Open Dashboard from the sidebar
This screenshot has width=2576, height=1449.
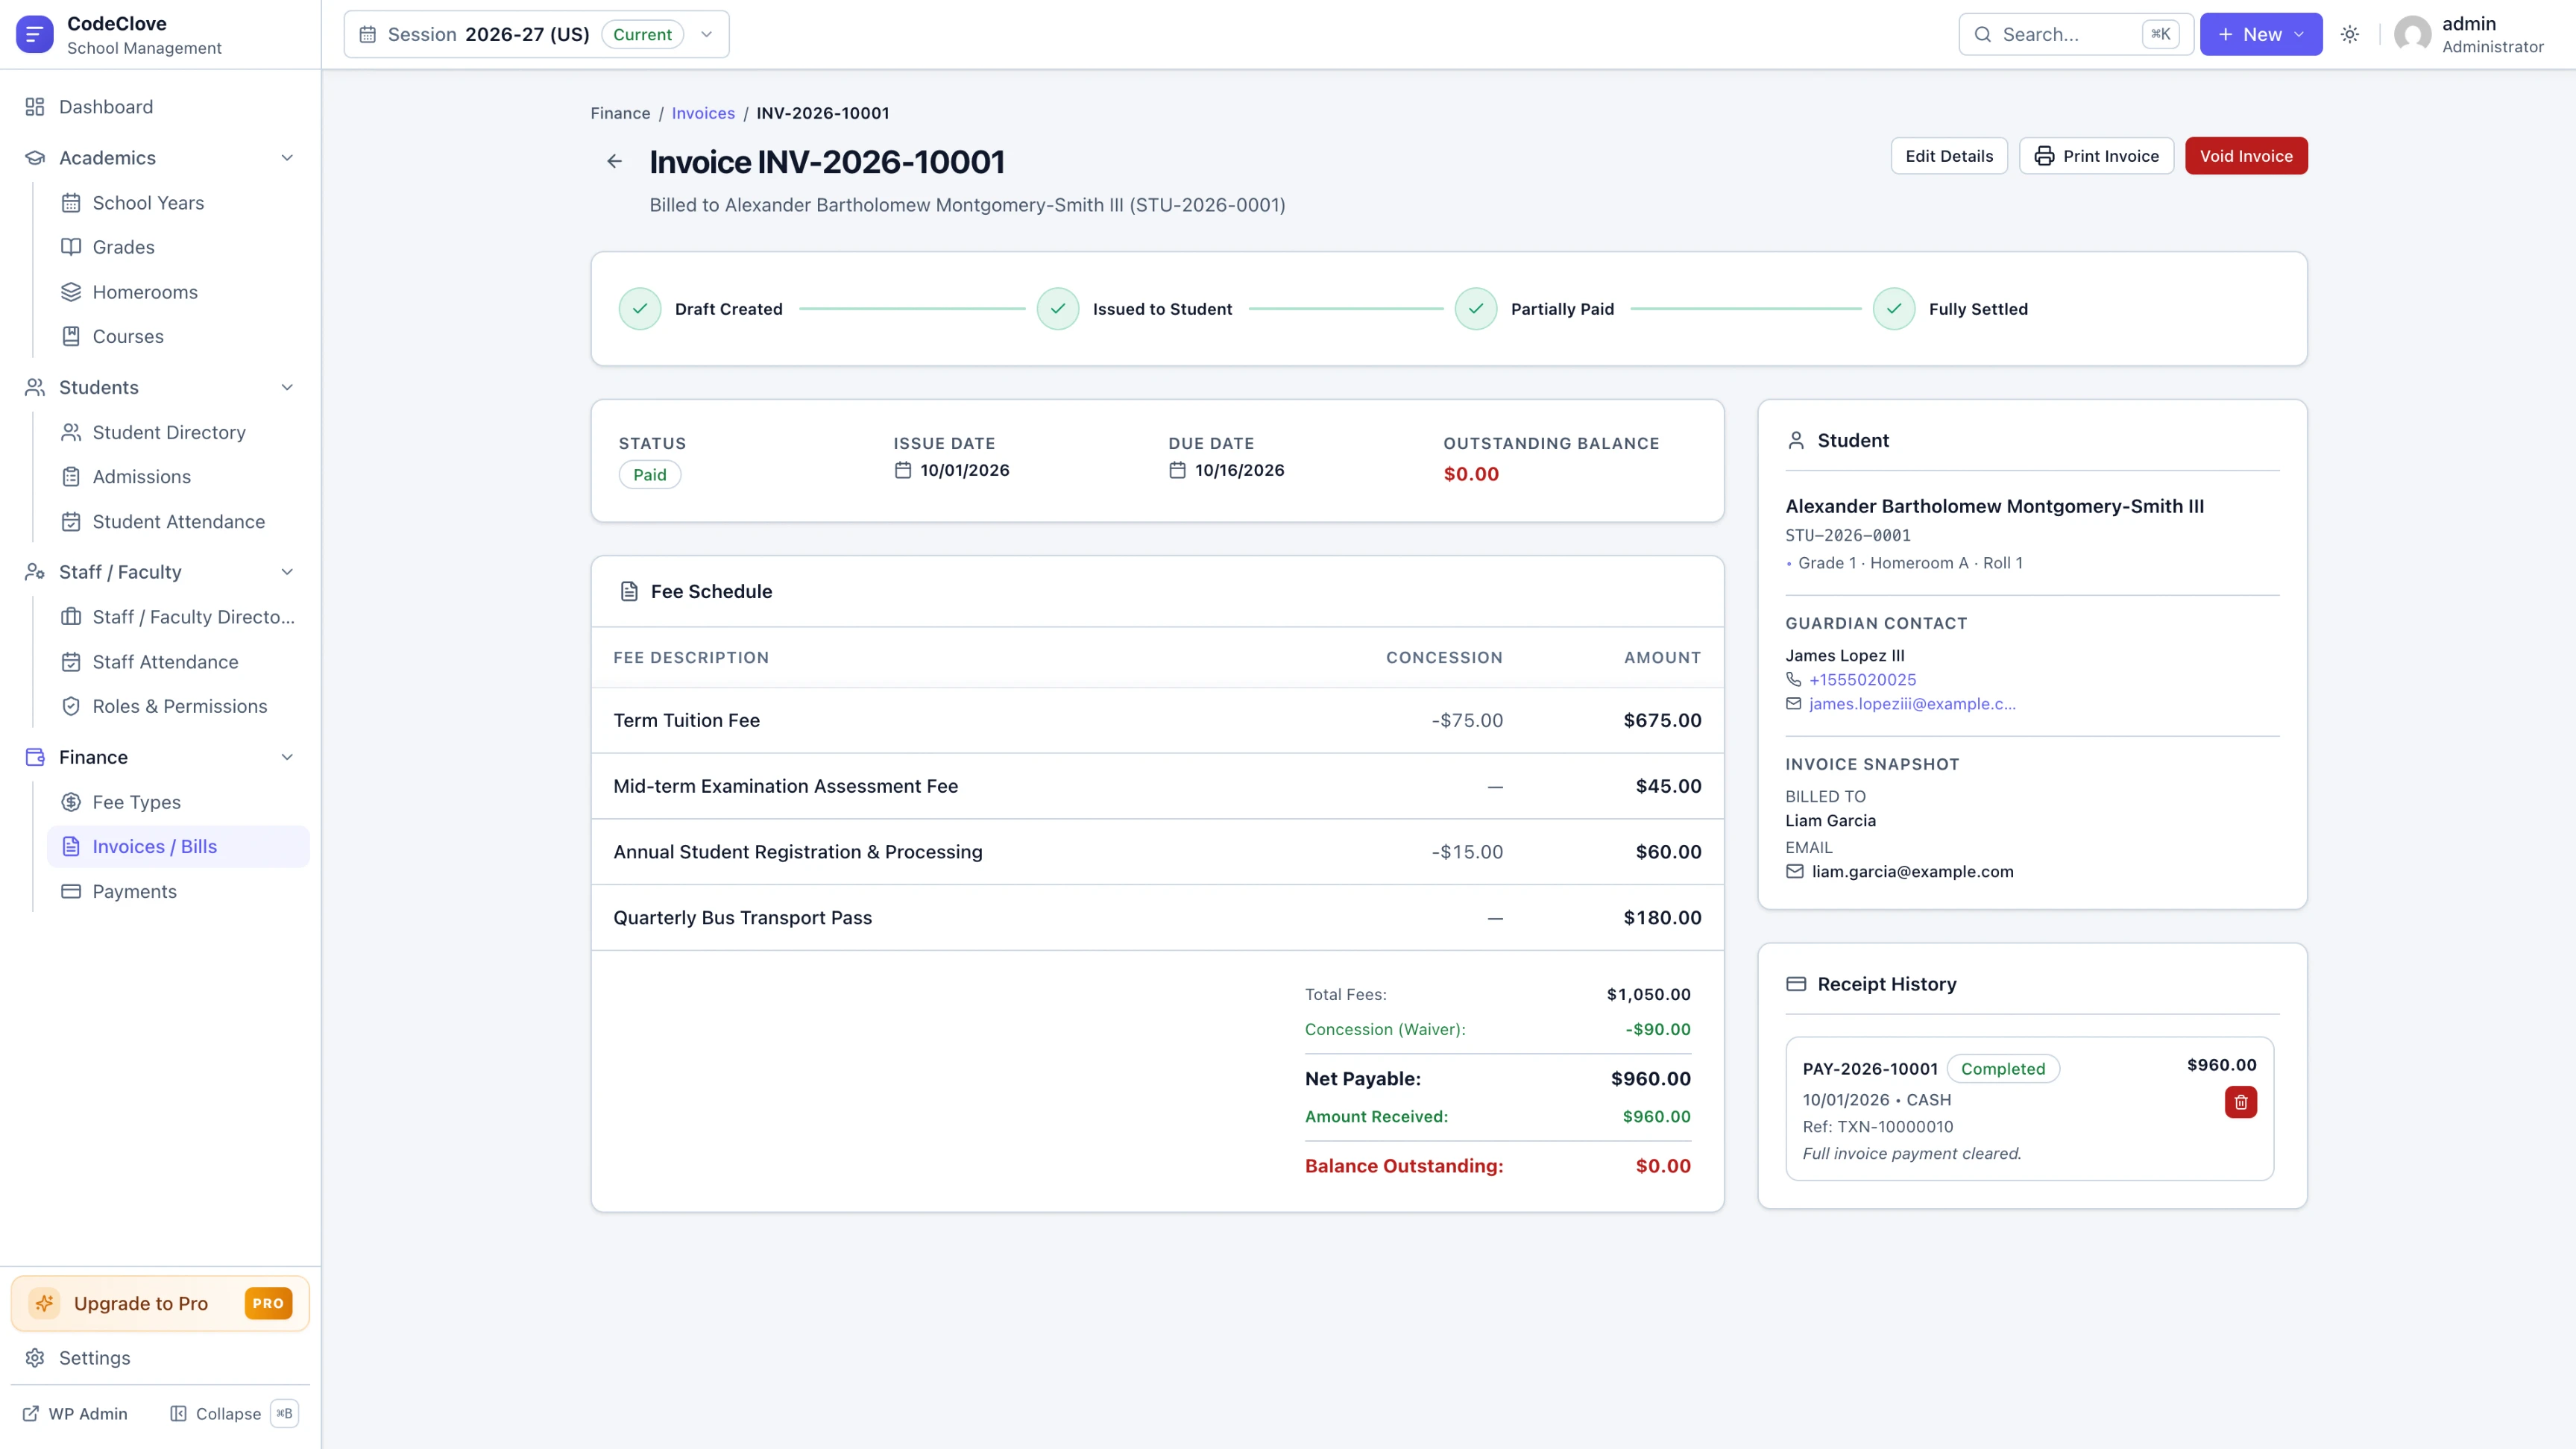pos(160,107)
